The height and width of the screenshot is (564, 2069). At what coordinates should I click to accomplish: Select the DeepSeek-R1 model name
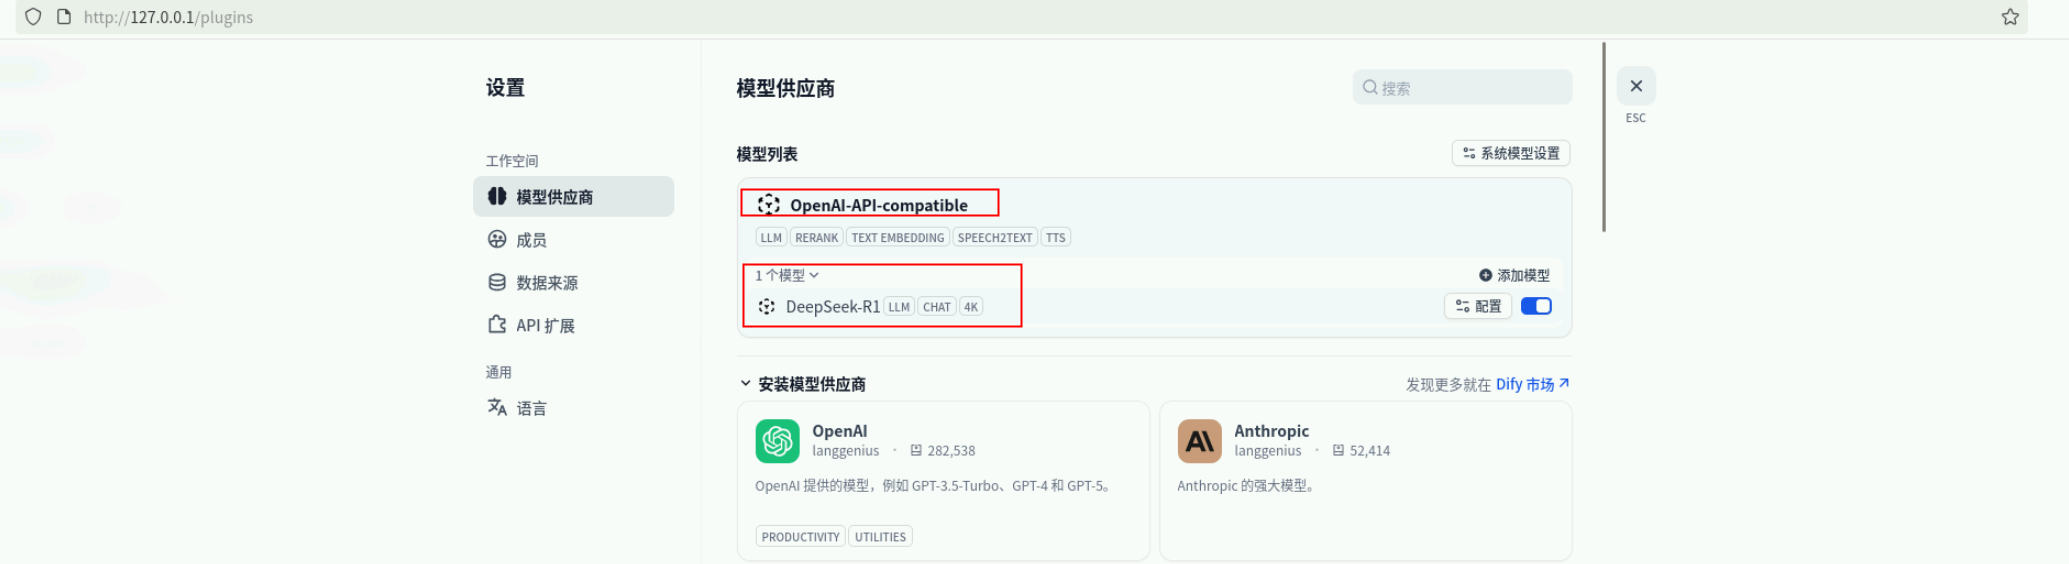click(x=833, y=307)
